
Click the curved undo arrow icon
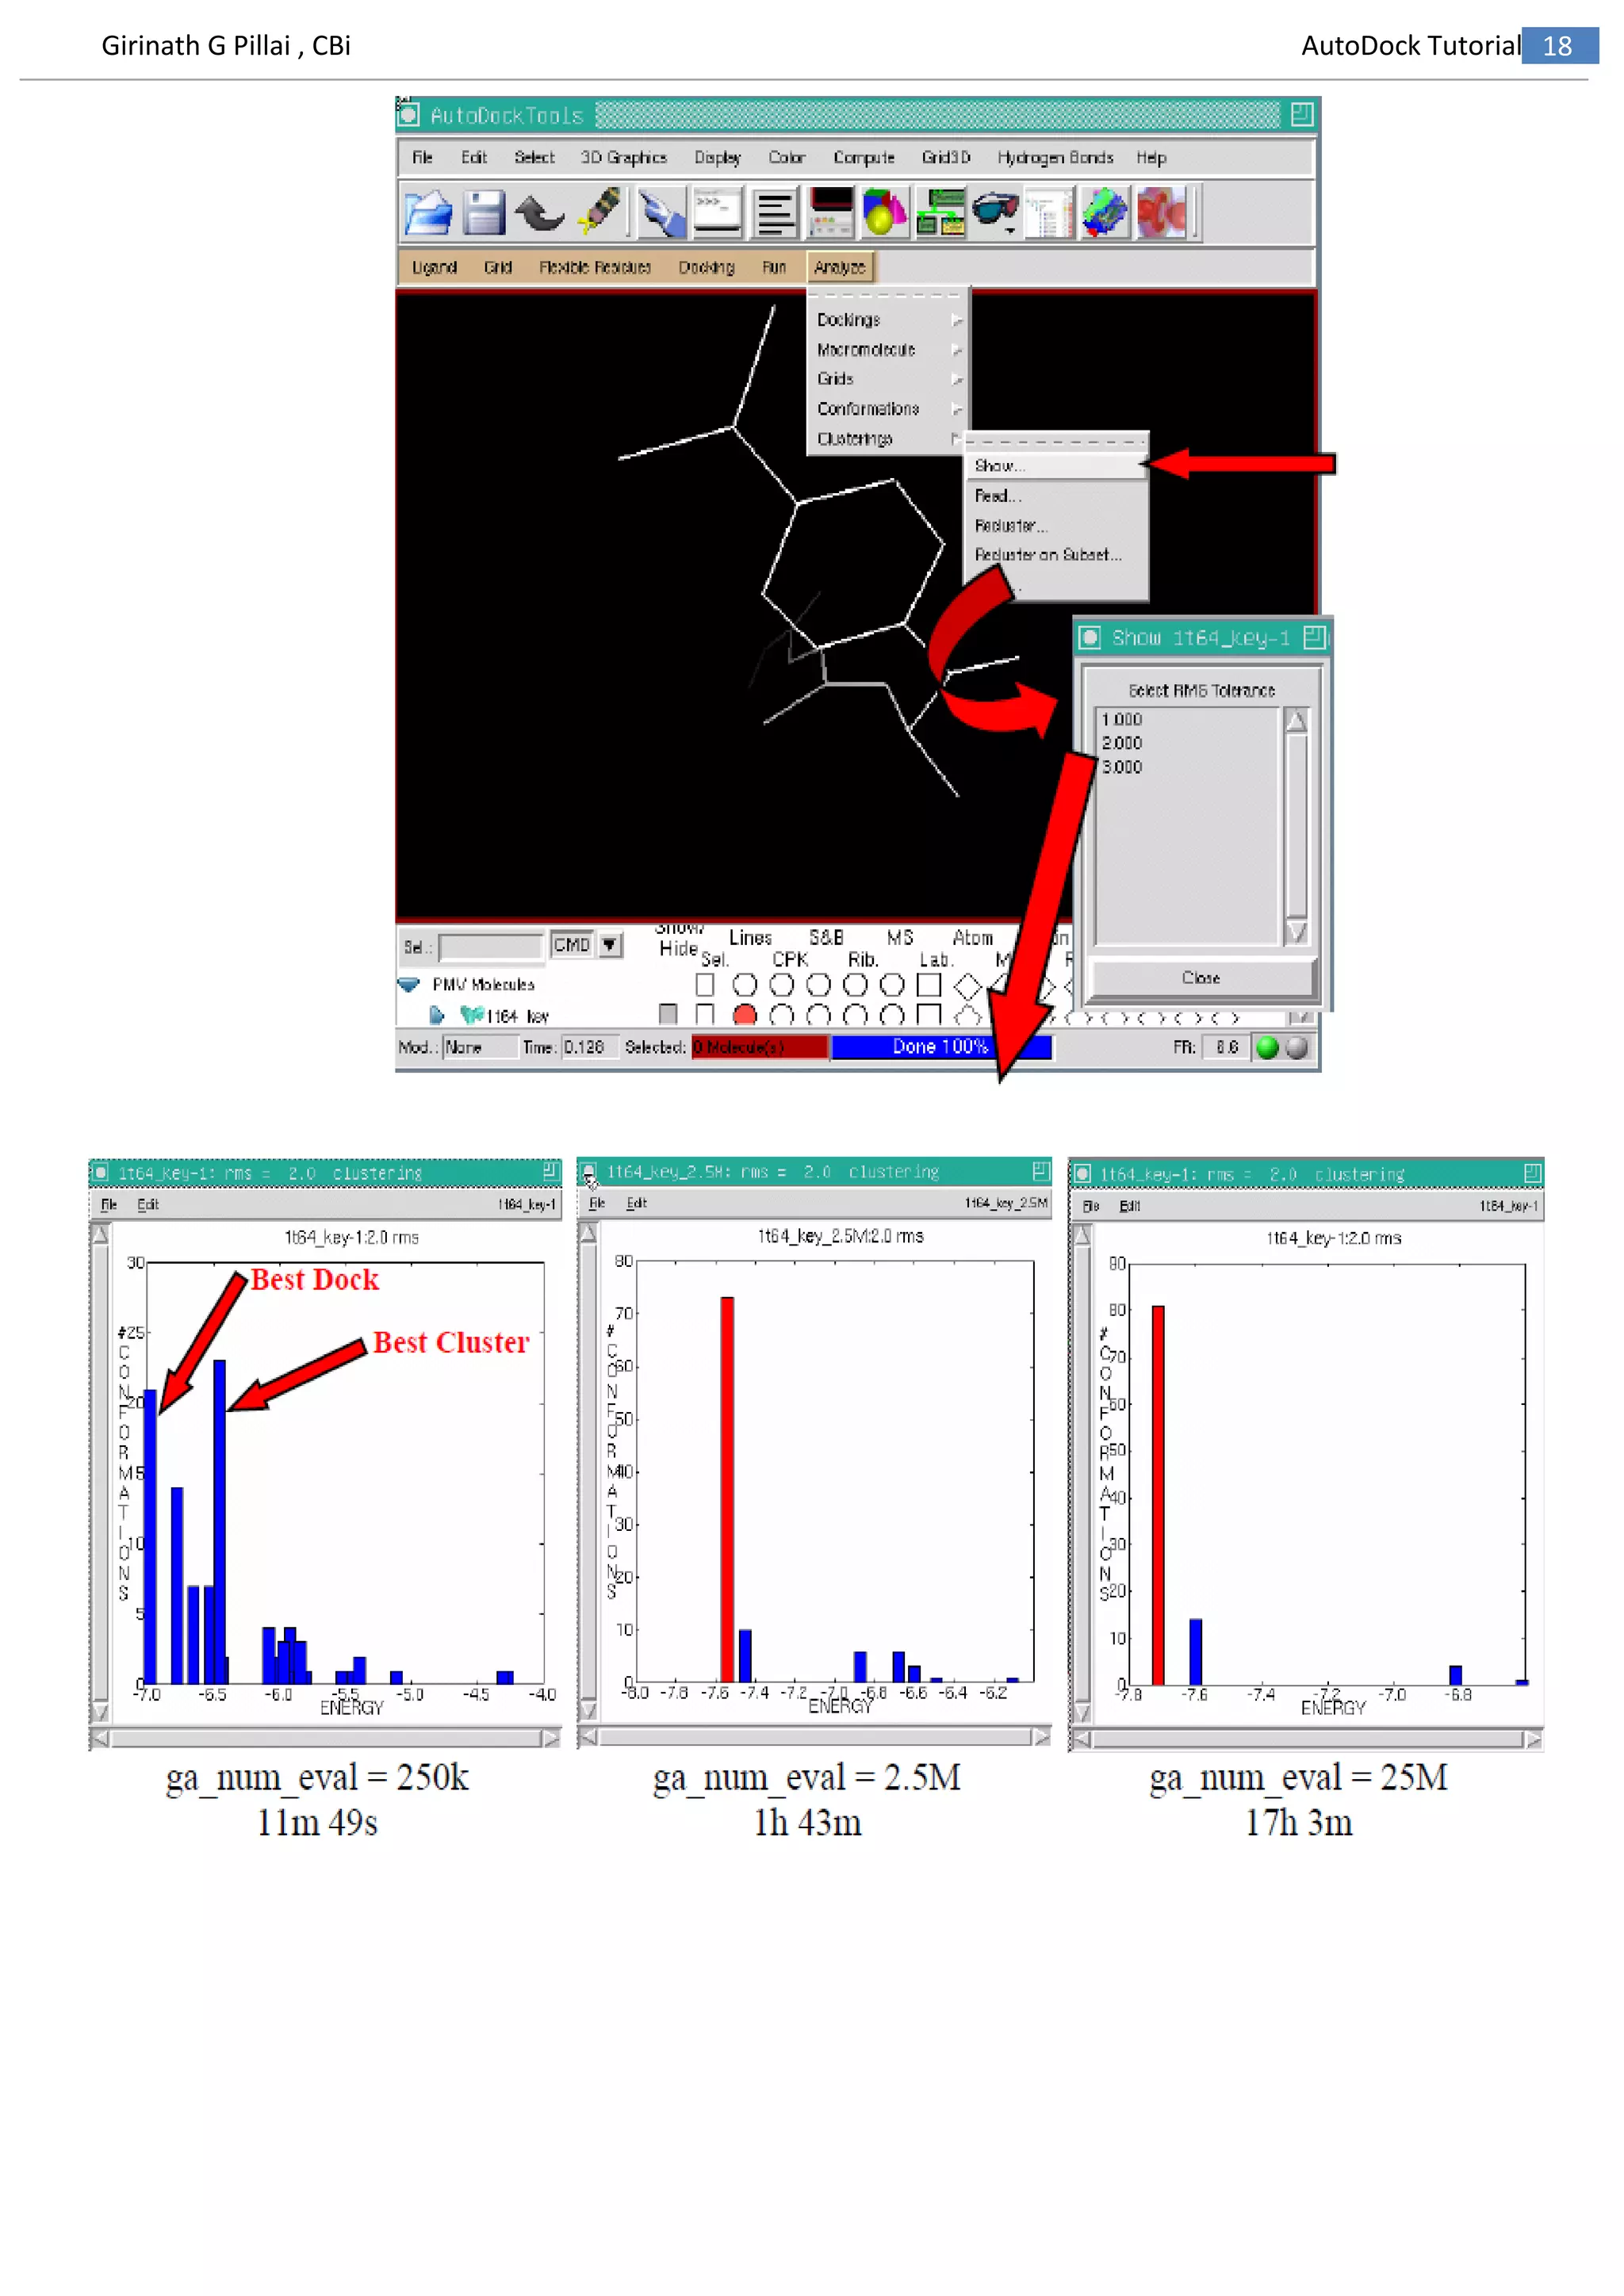pos(540,213)
